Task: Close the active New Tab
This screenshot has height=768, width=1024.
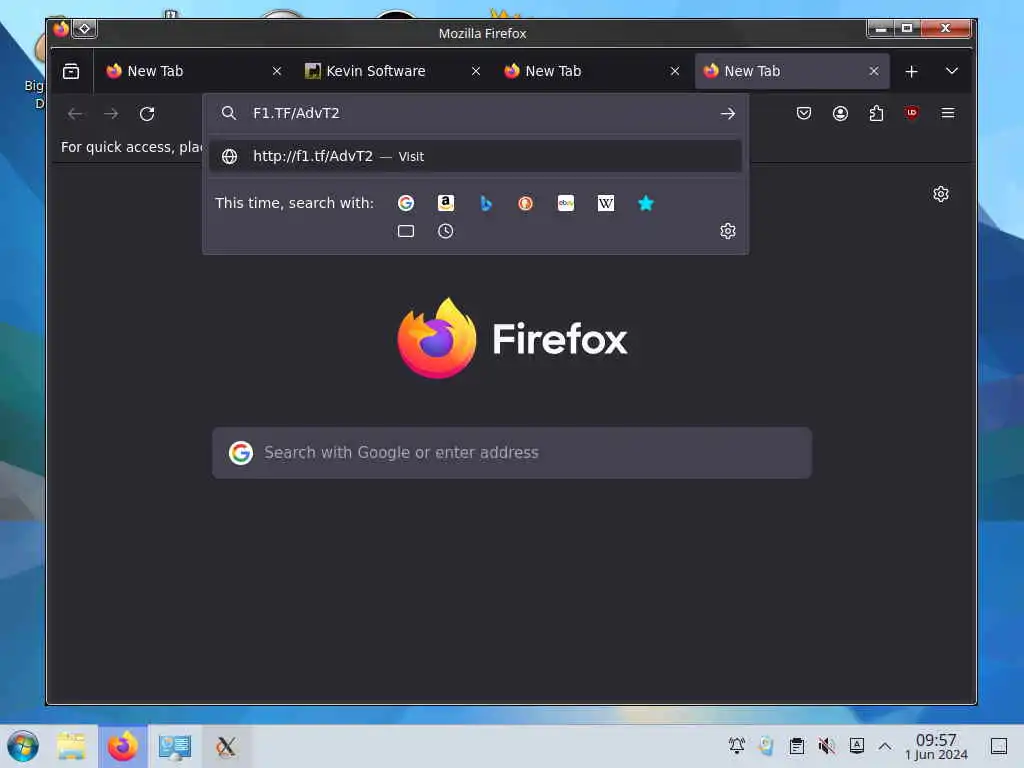Action: point(874,71)
